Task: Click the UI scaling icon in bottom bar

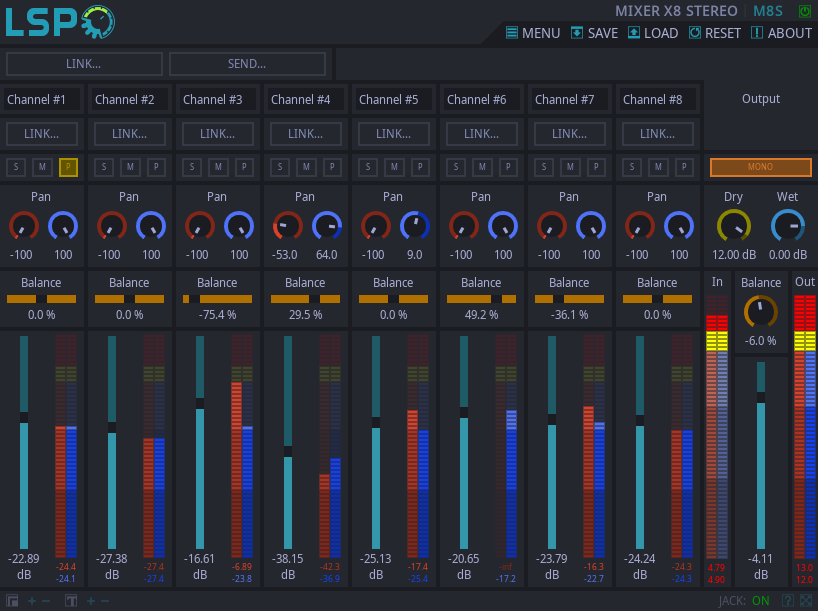Action: pyautogui.click(x=12, y=601)
